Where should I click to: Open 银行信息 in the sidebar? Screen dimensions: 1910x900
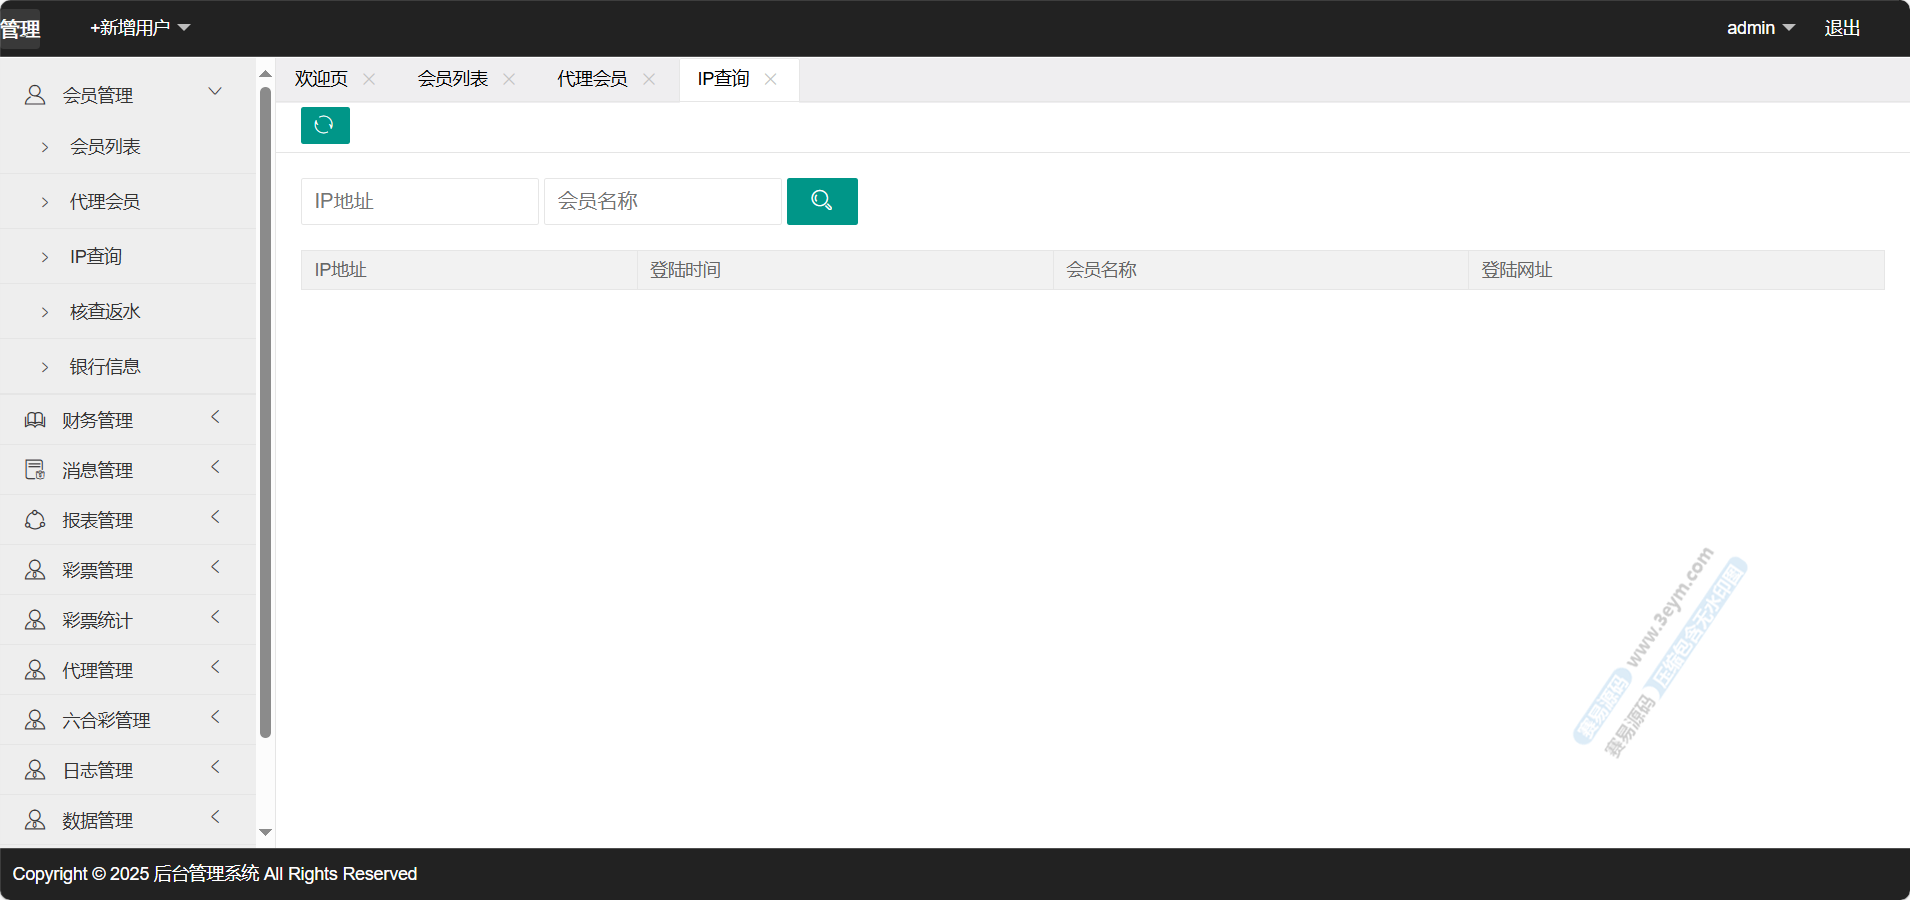point(105,367)
